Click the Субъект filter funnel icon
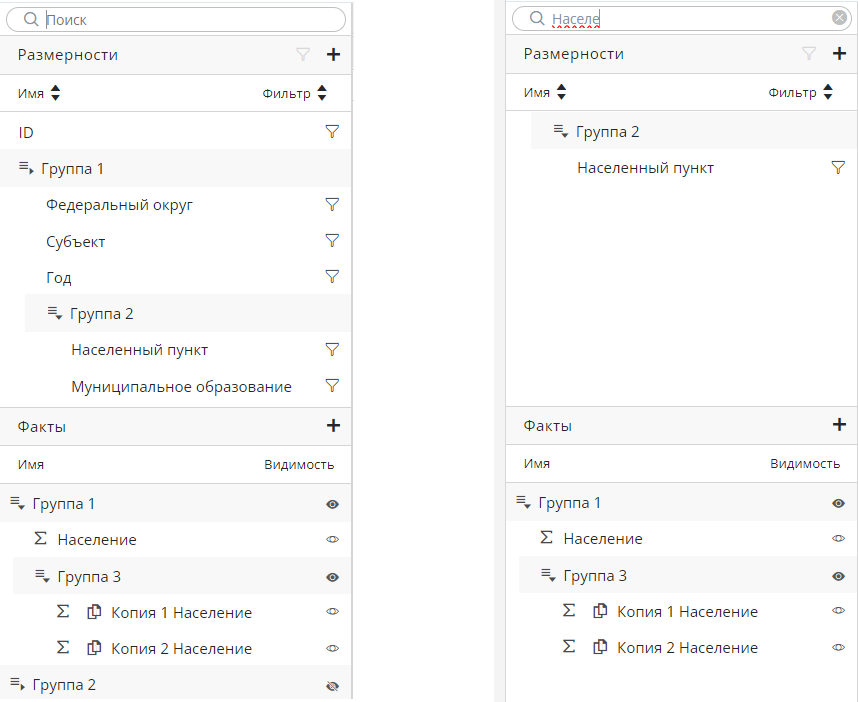Image resolution: width=858 pixels, height=702 pixels. point(333,241)
